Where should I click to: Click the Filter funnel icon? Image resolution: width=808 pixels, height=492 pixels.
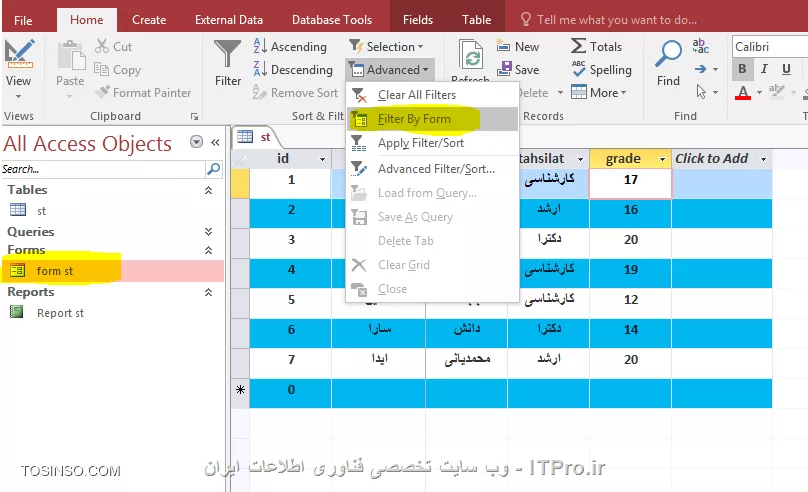click(x=227, y=55)
